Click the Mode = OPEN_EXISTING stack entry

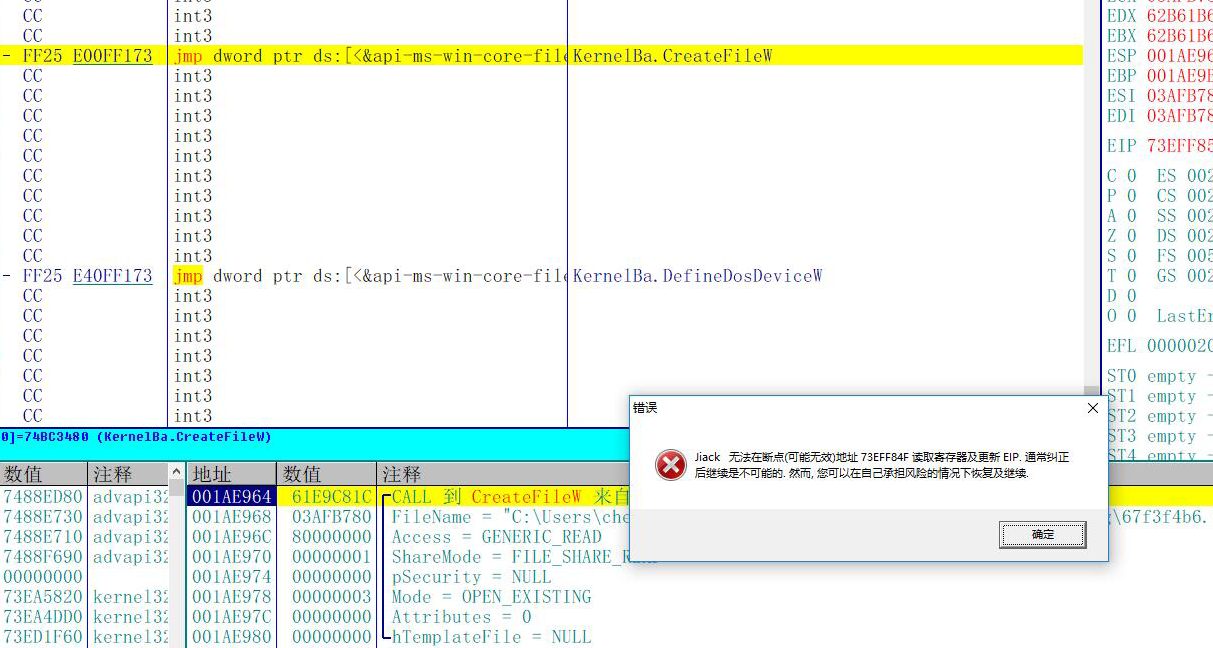tap(491, 597)
